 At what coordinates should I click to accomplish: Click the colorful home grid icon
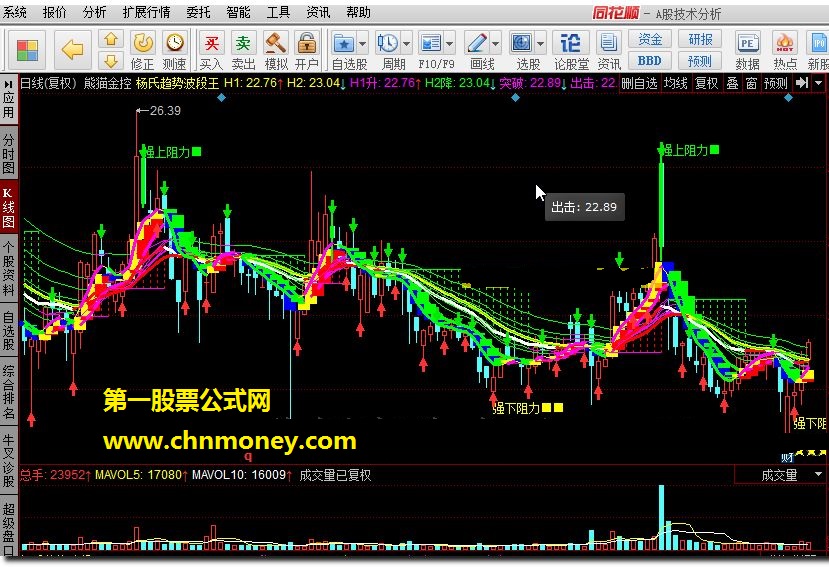tap(27, 51)
